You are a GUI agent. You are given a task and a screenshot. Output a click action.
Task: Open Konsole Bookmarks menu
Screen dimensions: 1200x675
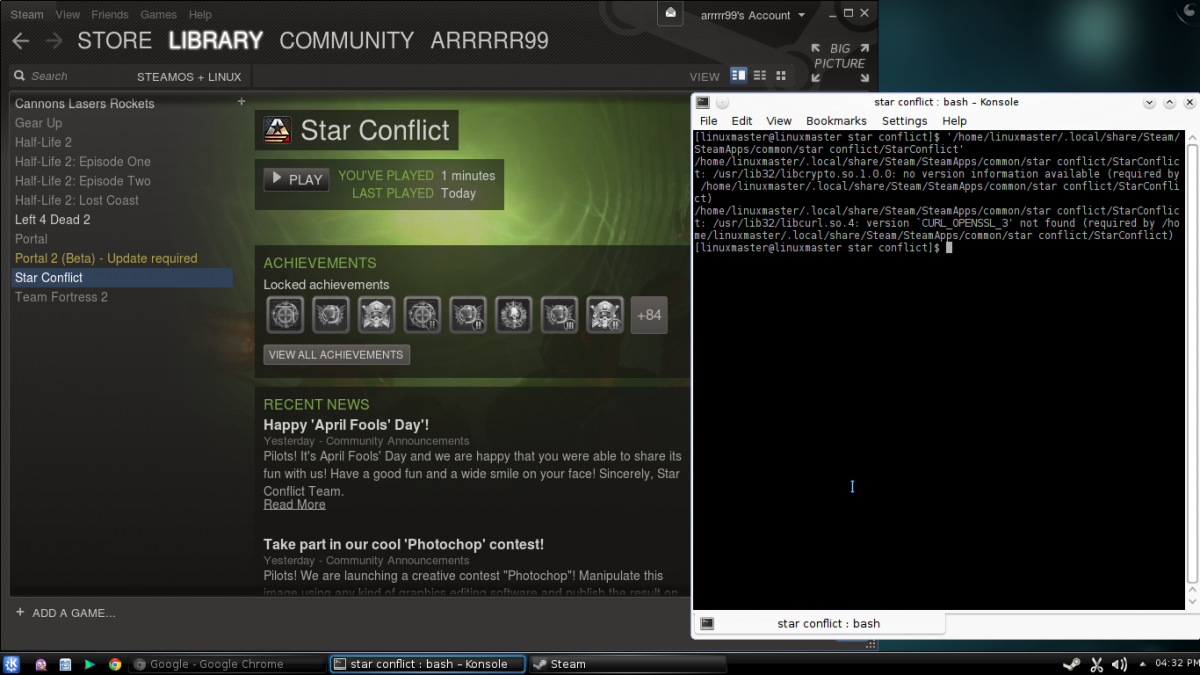click(x=836, y=121)
